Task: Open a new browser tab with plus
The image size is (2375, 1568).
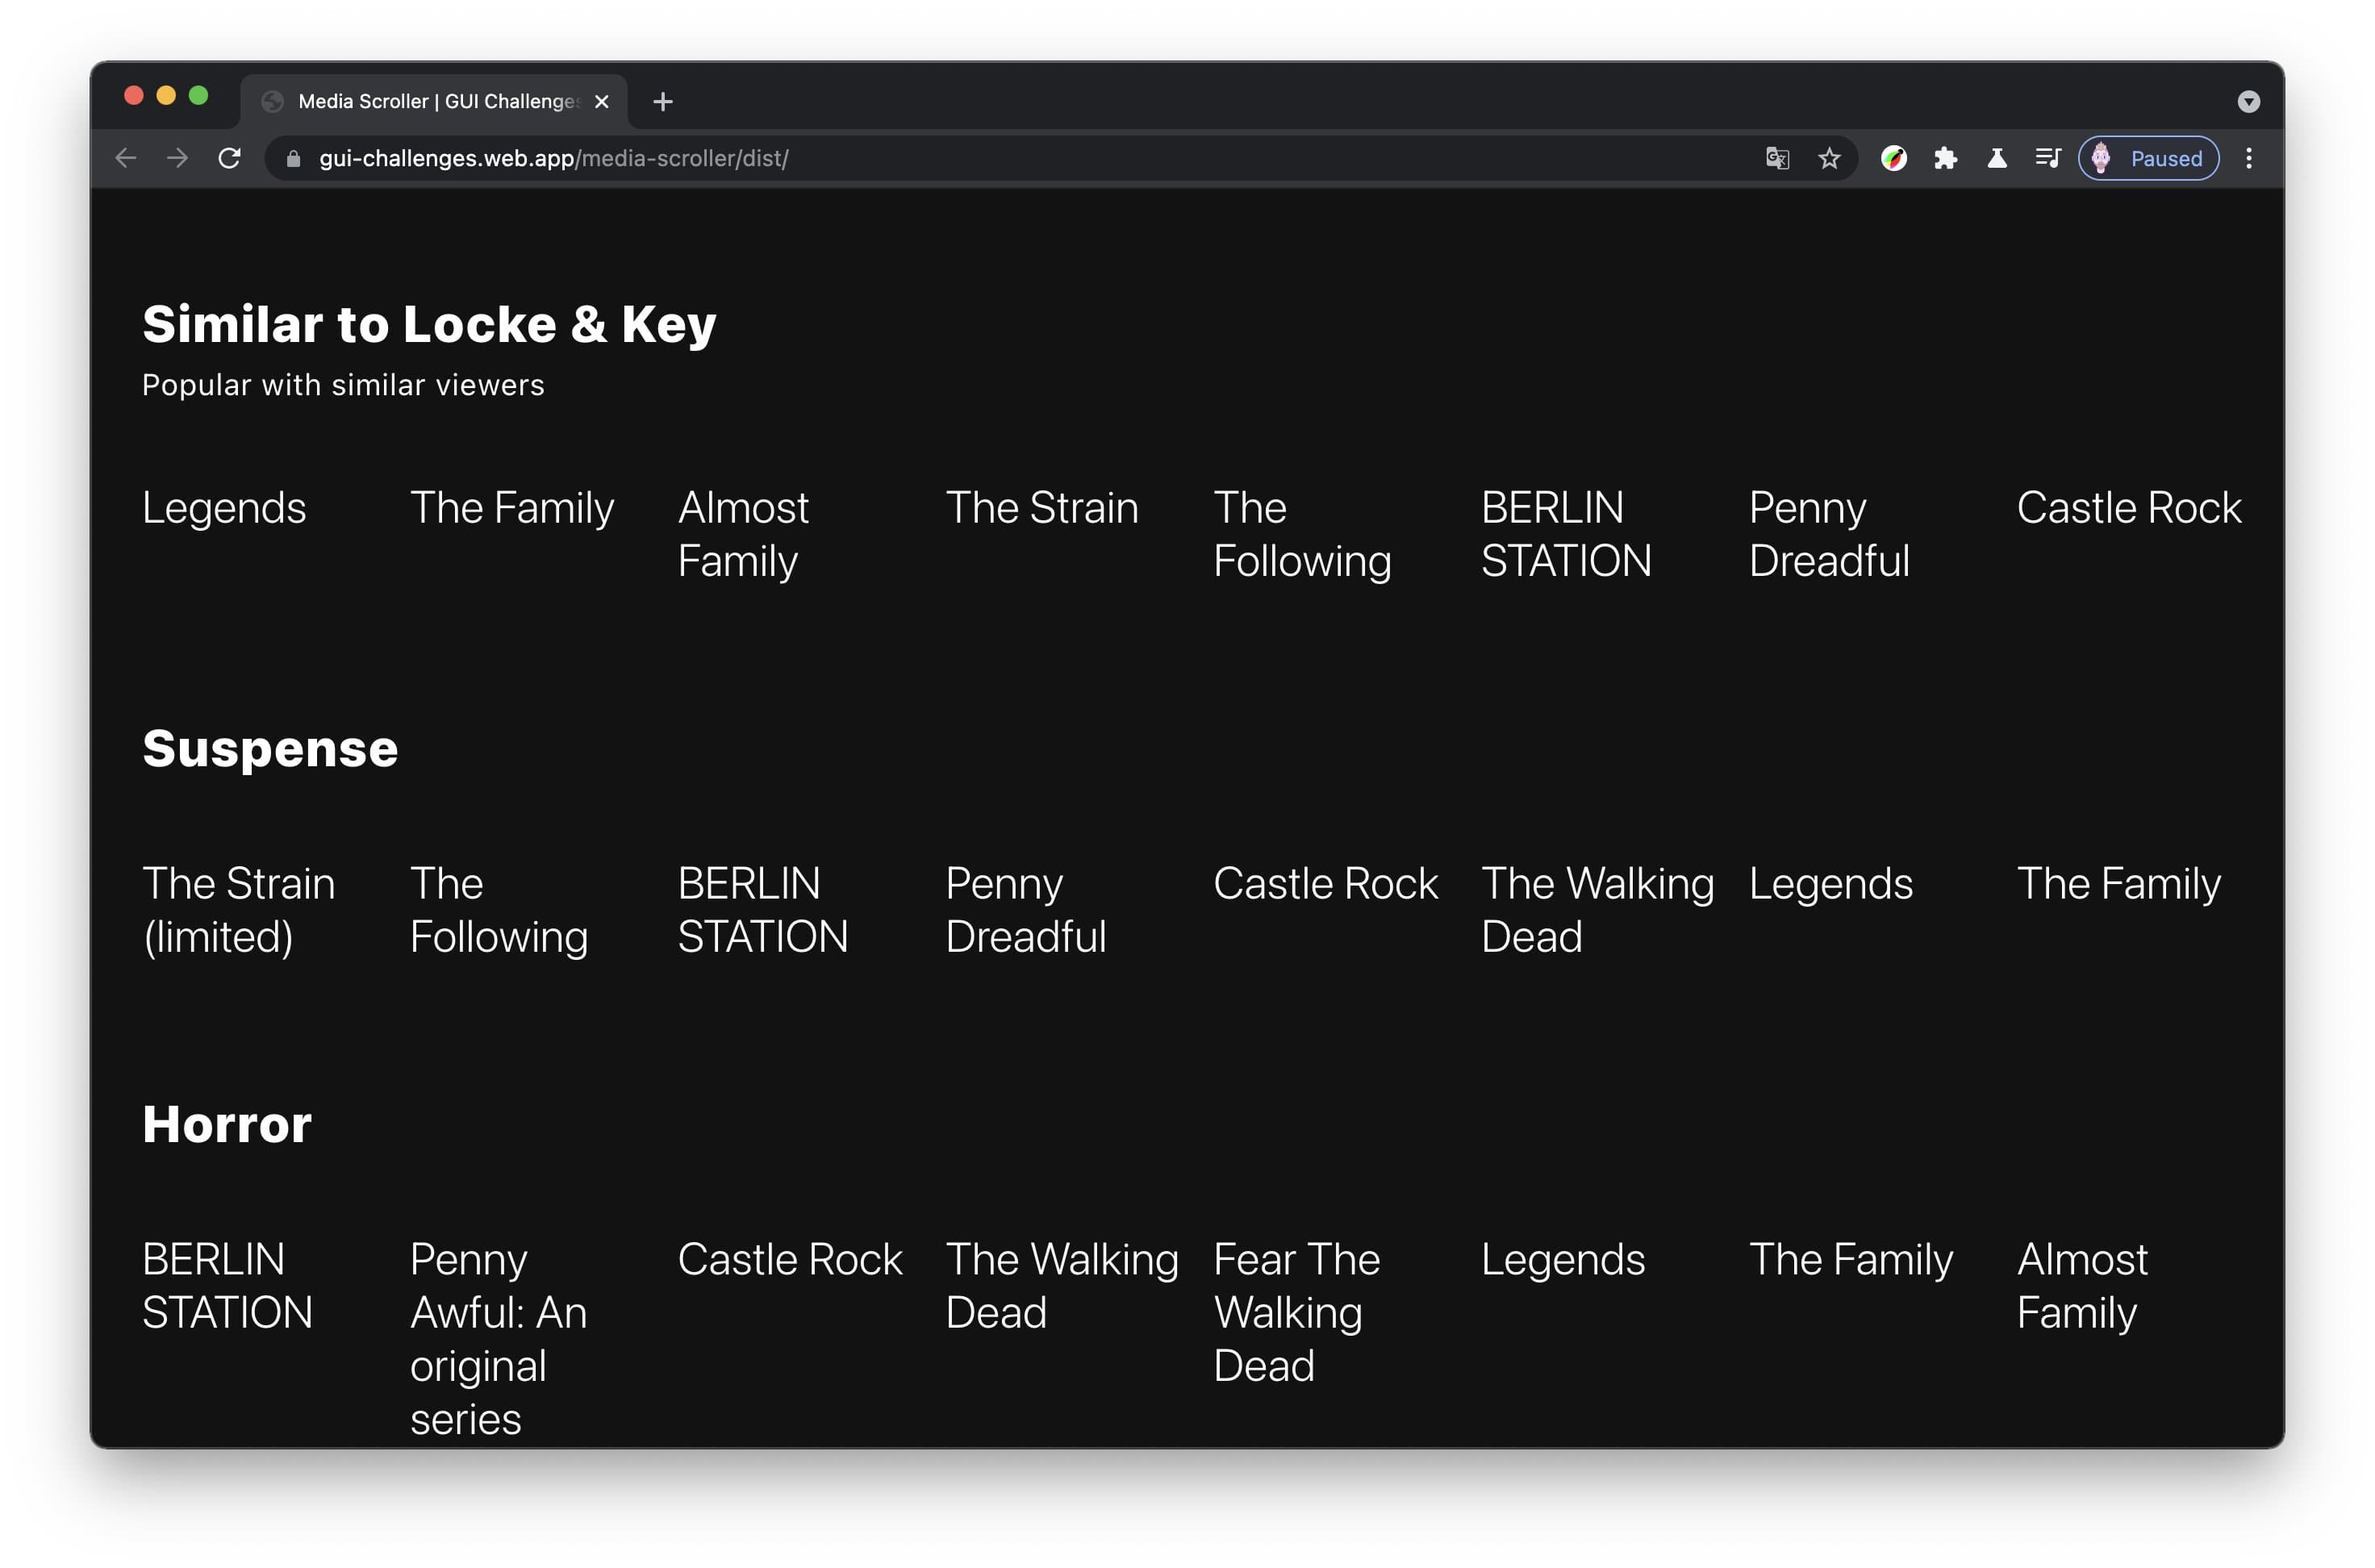Action: click(663, 100)
